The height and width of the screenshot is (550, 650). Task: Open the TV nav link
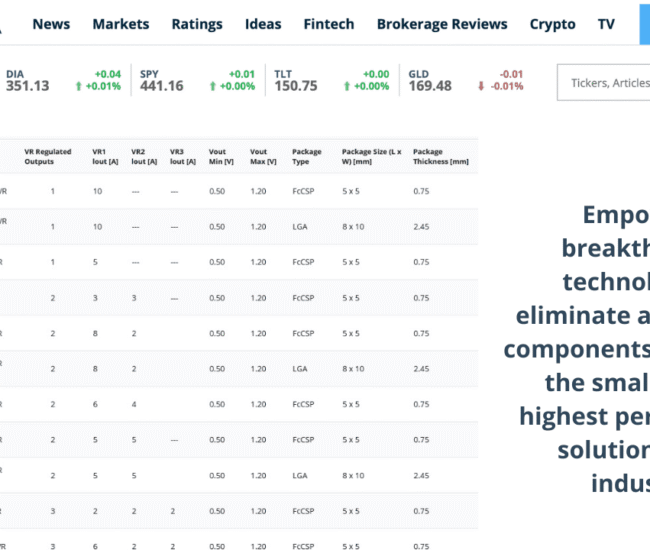point(606,24)
